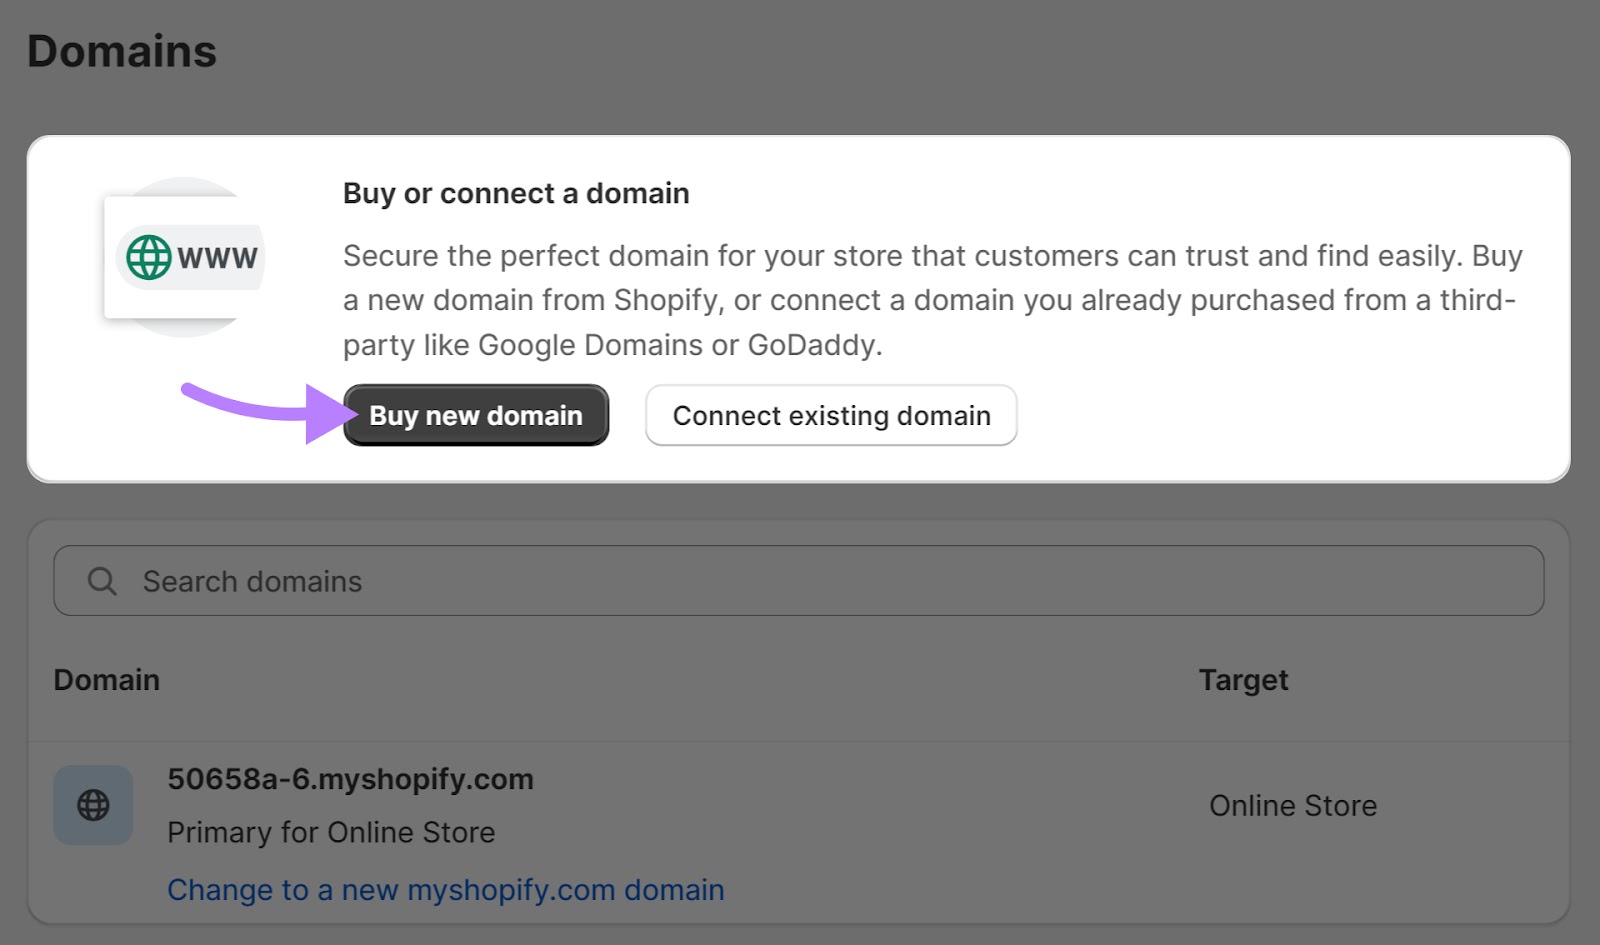The width and height of the screenshot is (1600, 945).
Task: Select the search icon inside the domains field
Action: [101, 580]
